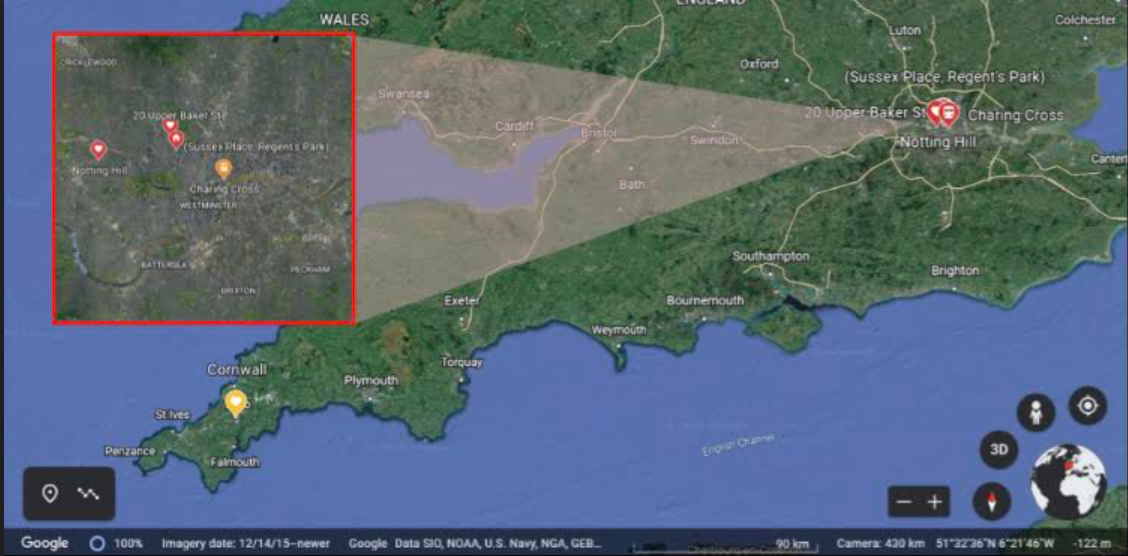
Task: Click the orange Charing Cross pin in inset
Action: 224,168
